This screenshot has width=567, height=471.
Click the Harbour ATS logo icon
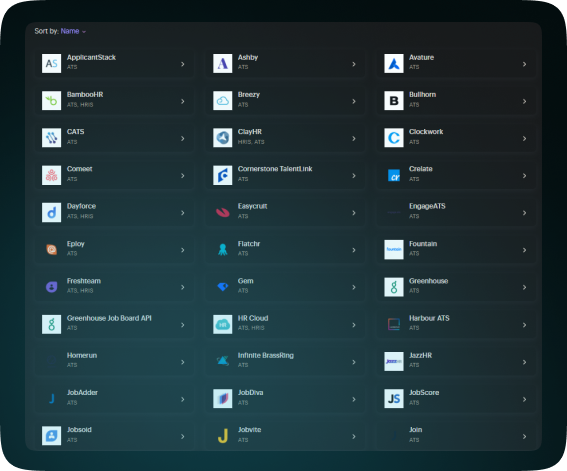pyautogui.click(x=394, y=324)
